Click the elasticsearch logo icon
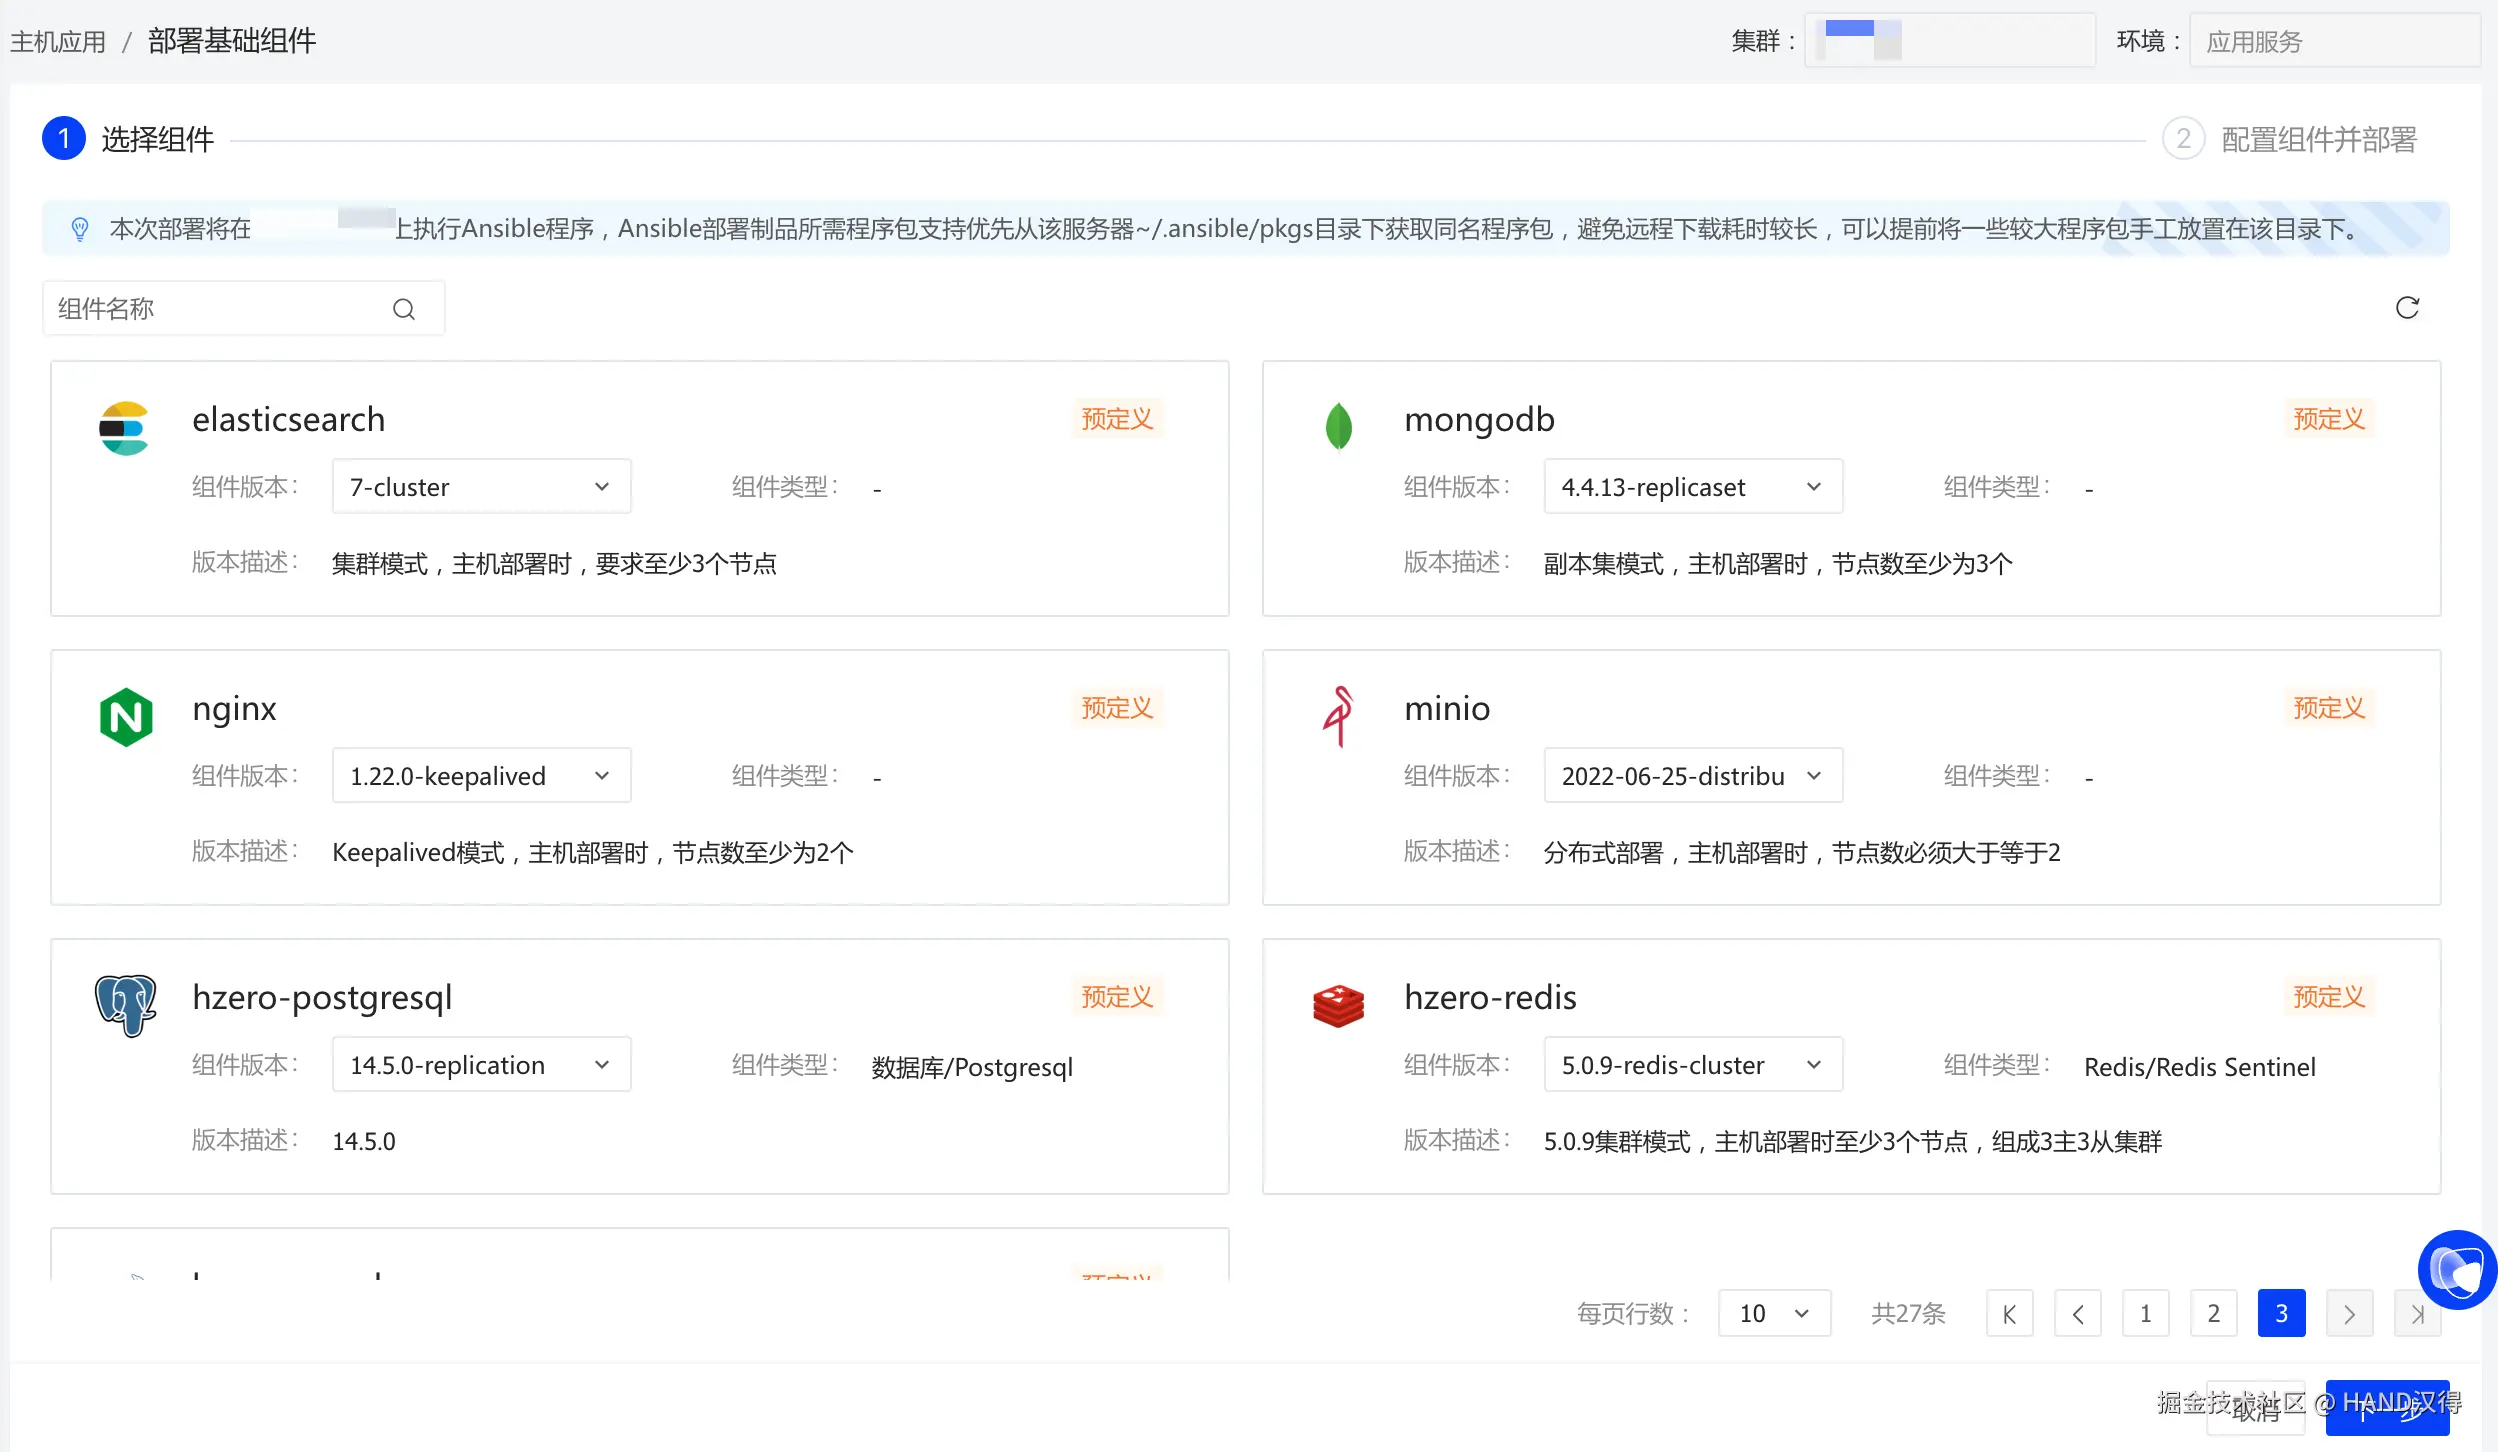 pyautogui.click(x=124, y=429)
